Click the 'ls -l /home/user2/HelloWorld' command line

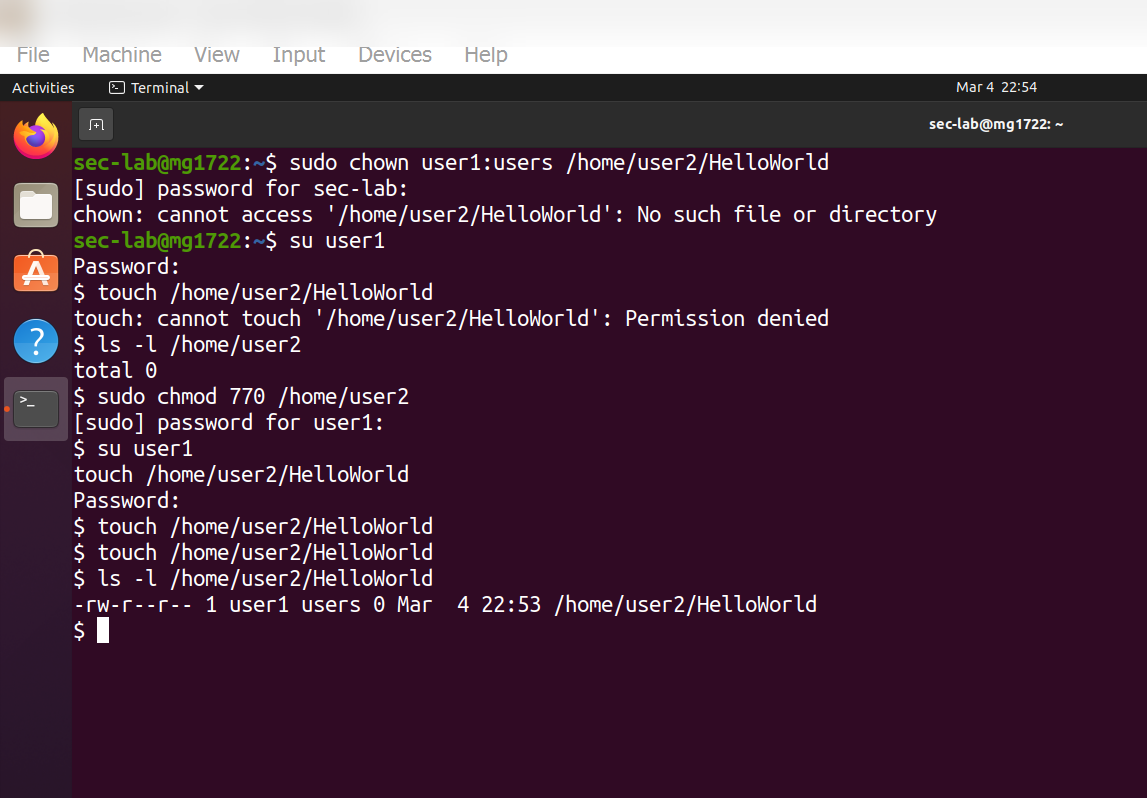click(253, 579)
